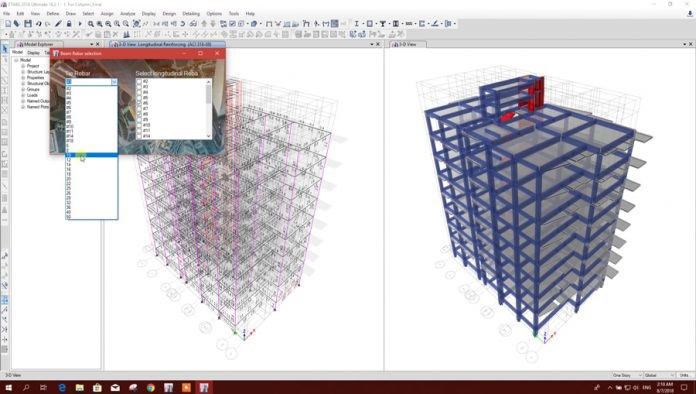Click the Undo icon in toolbar
696x394 pixels.
[39, 24]
